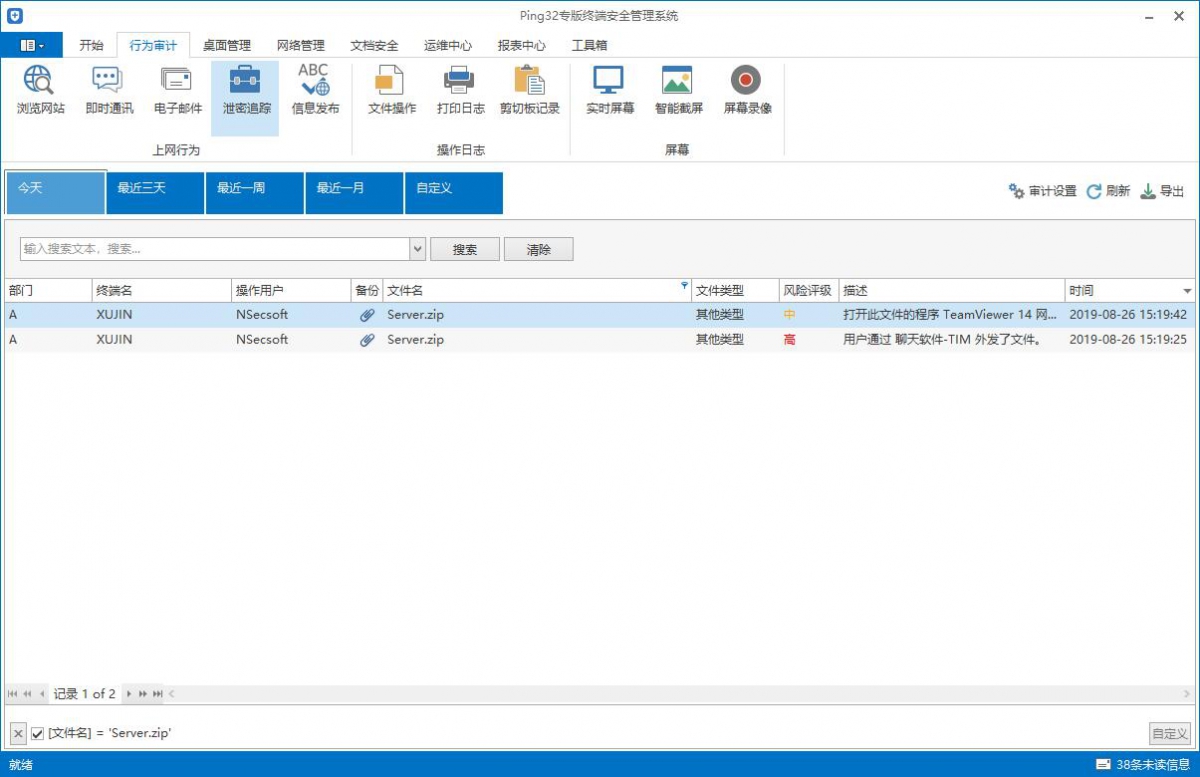
Task: Click 风险评级 column header
Action: pos(809,290)
